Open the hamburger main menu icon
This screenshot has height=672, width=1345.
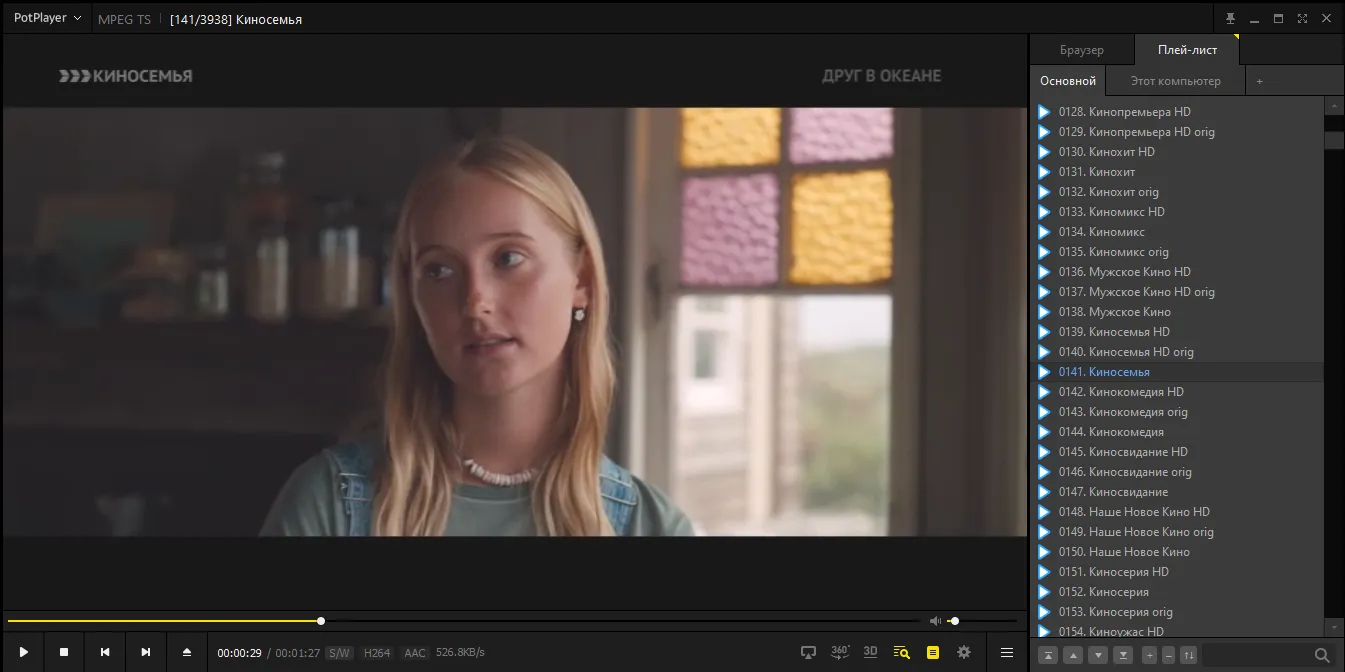coord(1007,653)
